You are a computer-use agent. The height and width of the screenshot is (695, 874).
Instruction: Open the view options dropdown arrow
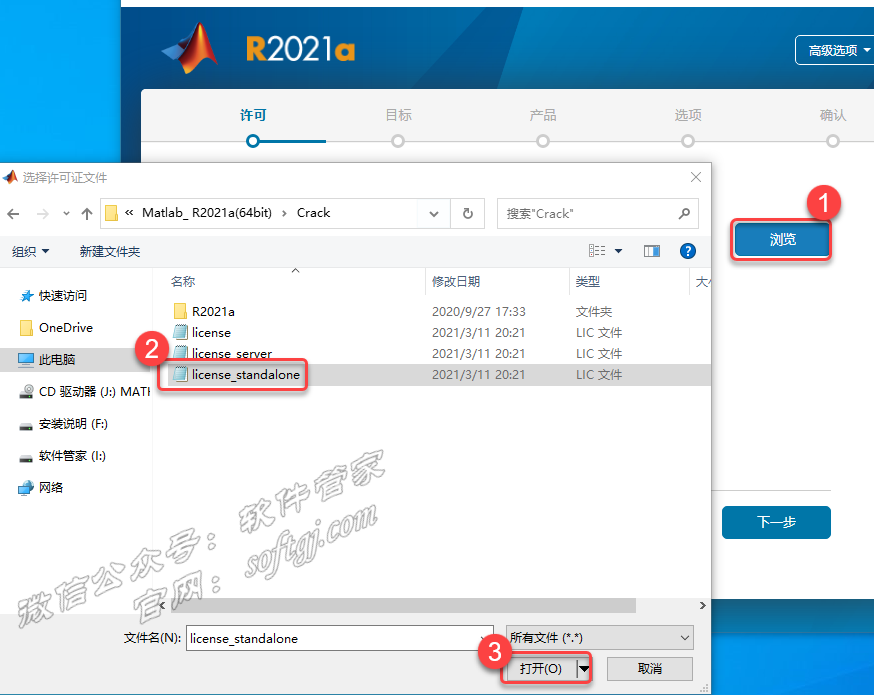(618, 251)
